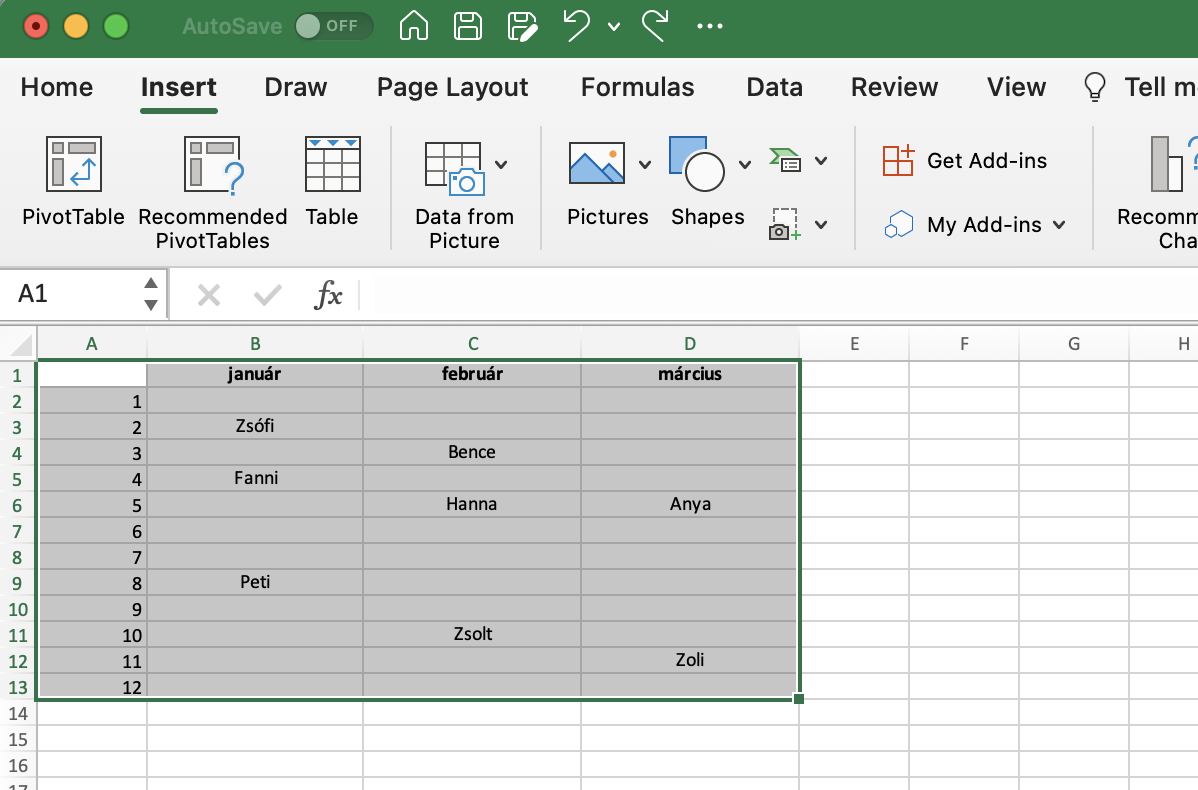Viewport: 1198px width, 790px height.
Task: Open the Shapes gallery icon
Action: pyautogui.click(x=696, y=164)
